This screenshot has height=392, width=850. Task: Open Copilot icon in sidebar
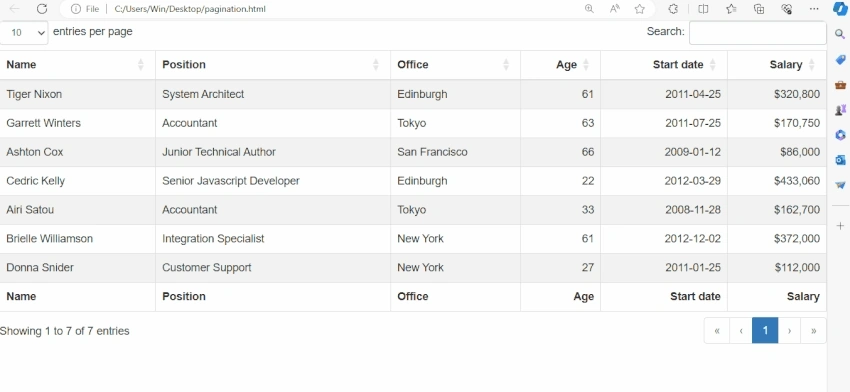(x=840, y=9)
